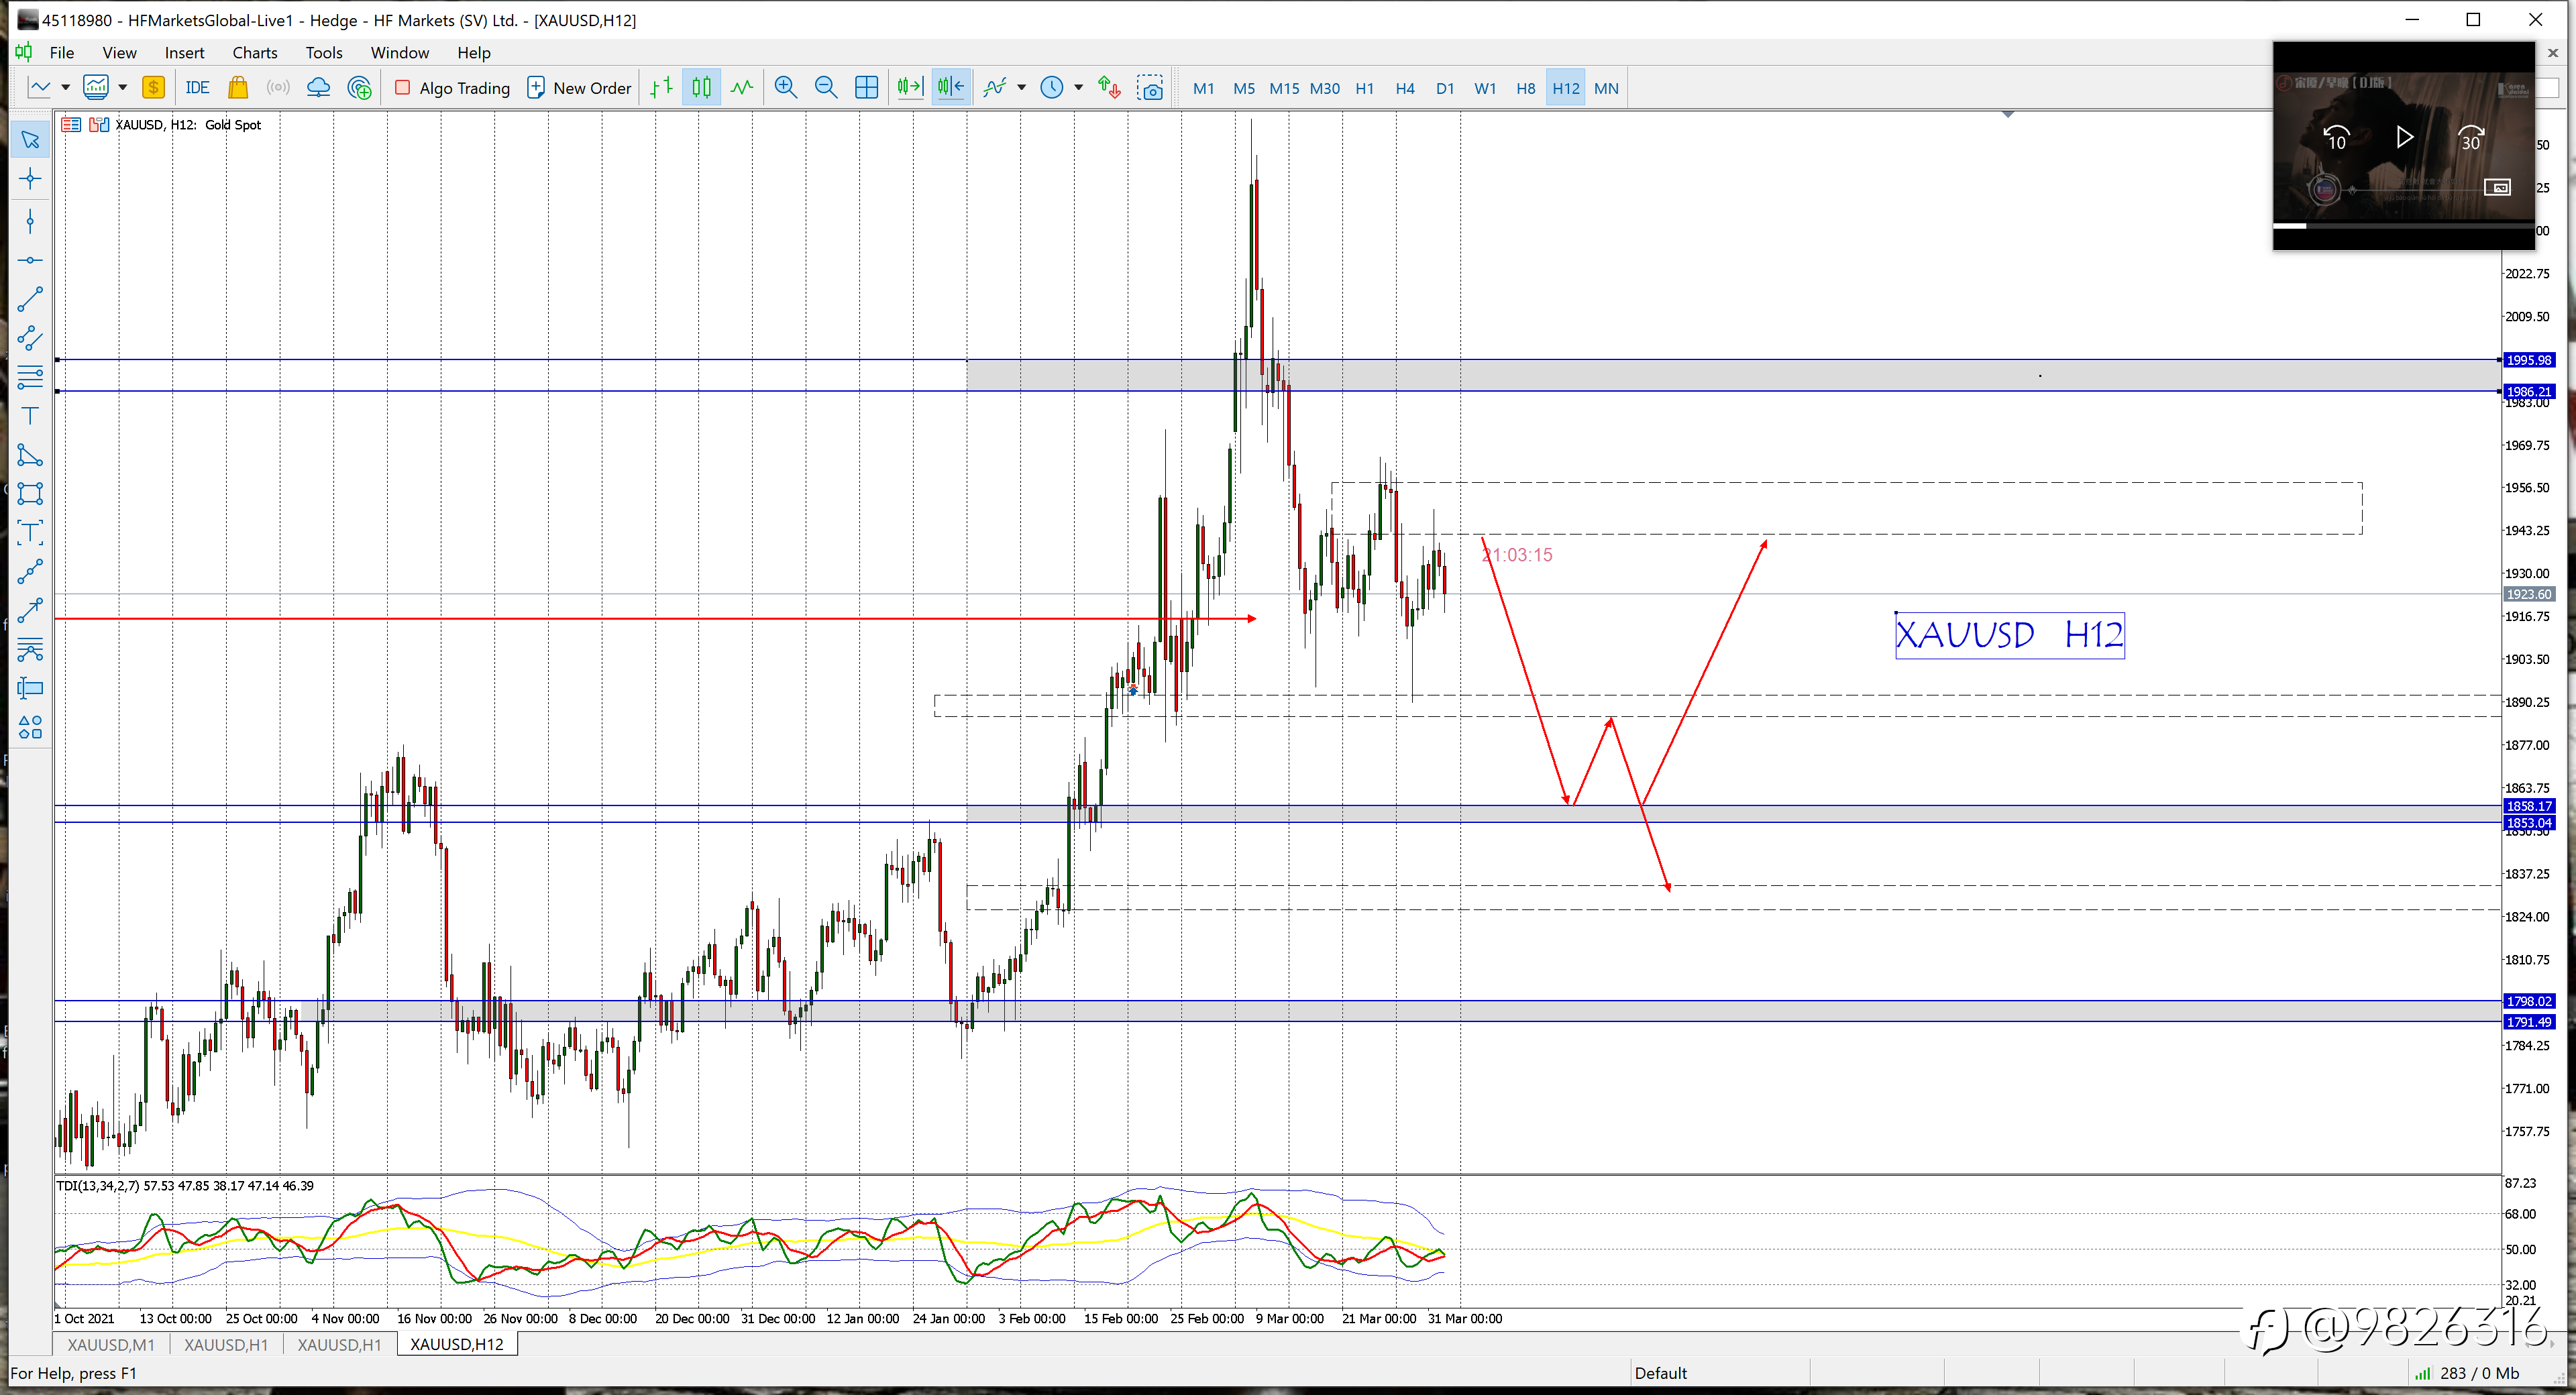Click the signals broadcast icon
This screenshot has height=1395, width=2576.
point(278,88)
